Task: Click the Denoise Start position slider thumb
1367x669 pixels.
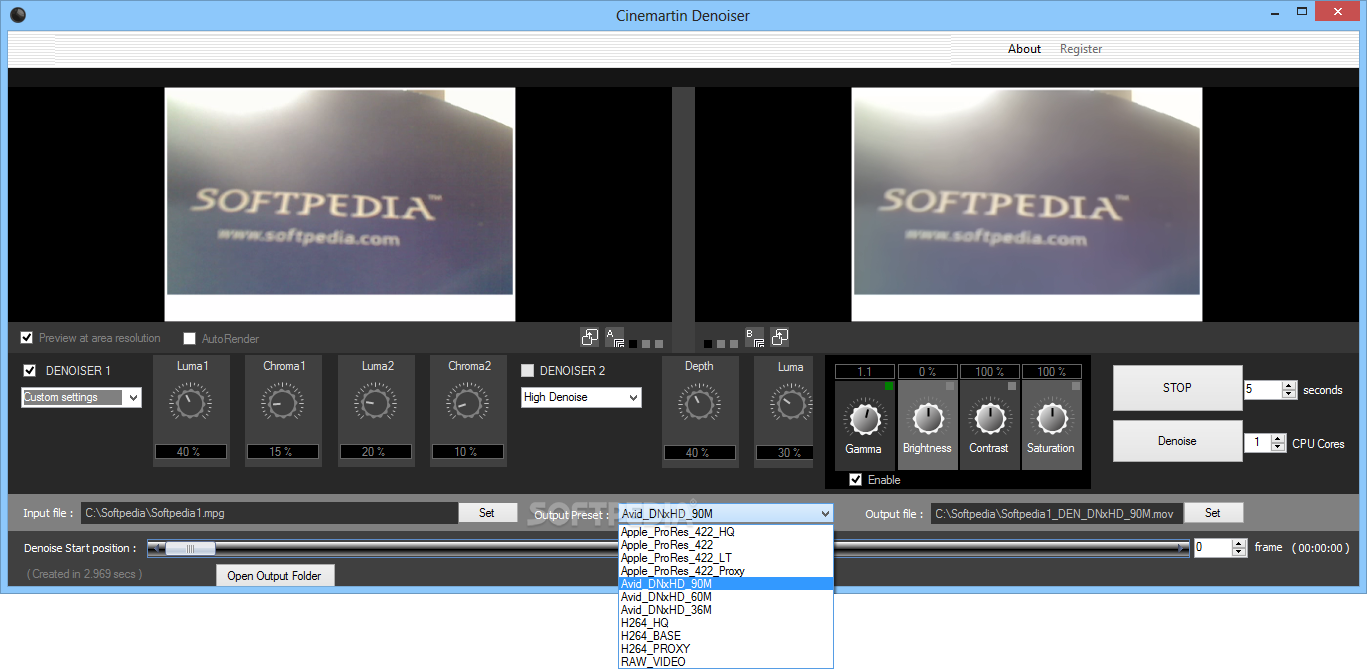Action: [191, 548]
